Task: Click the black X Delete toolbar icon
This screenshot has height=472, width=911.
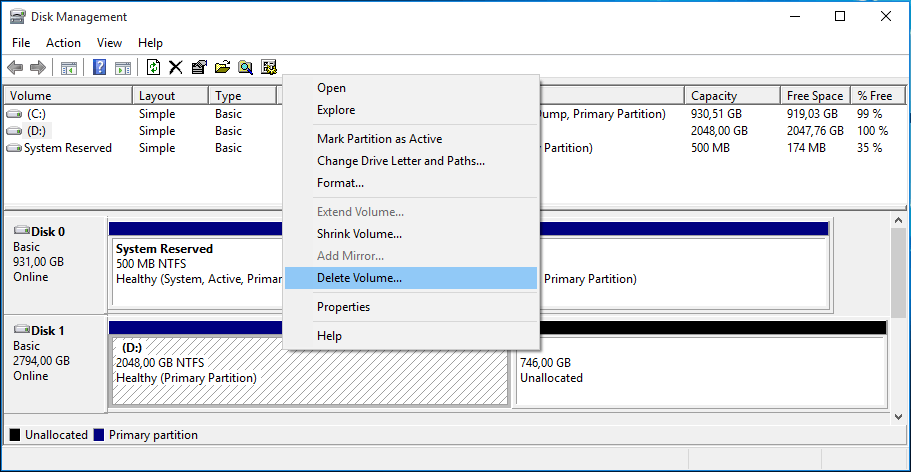Action: 176,67
